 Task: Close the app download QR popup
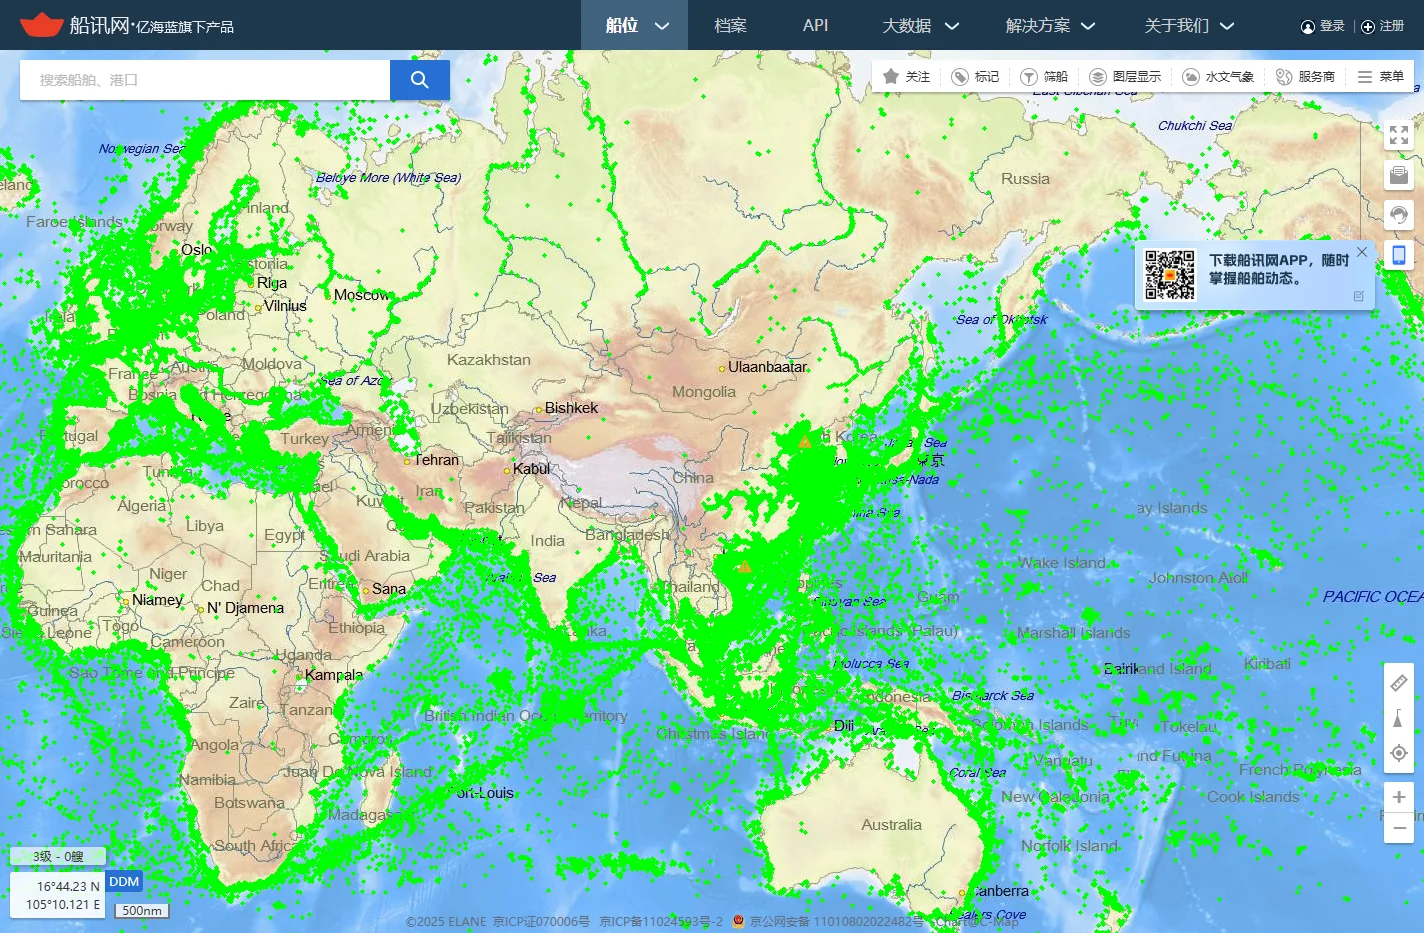coord(1361,252)
